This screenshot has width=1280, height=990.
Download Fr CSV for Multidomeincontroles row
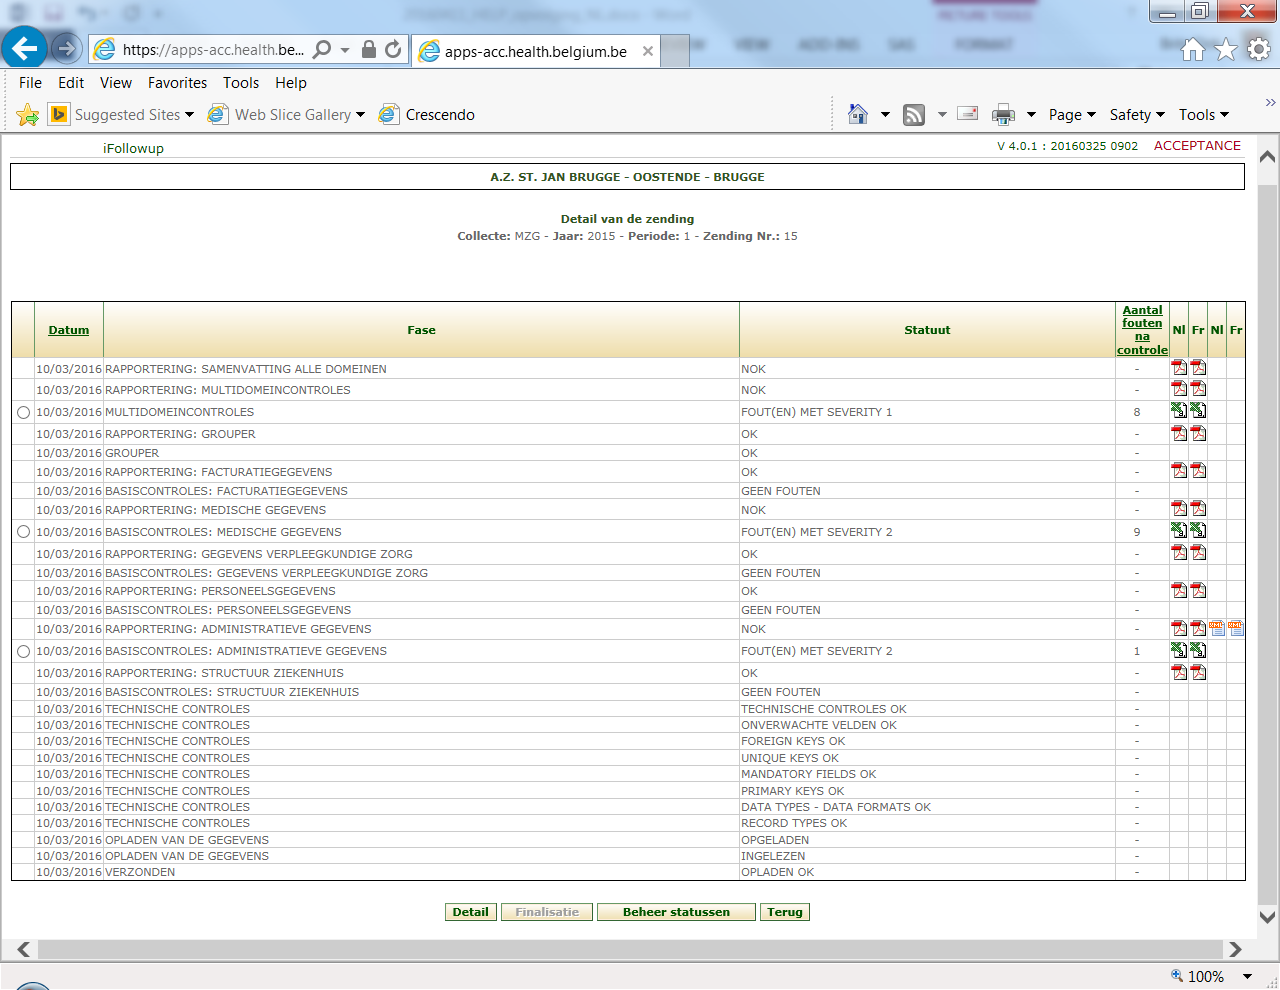1198,410
